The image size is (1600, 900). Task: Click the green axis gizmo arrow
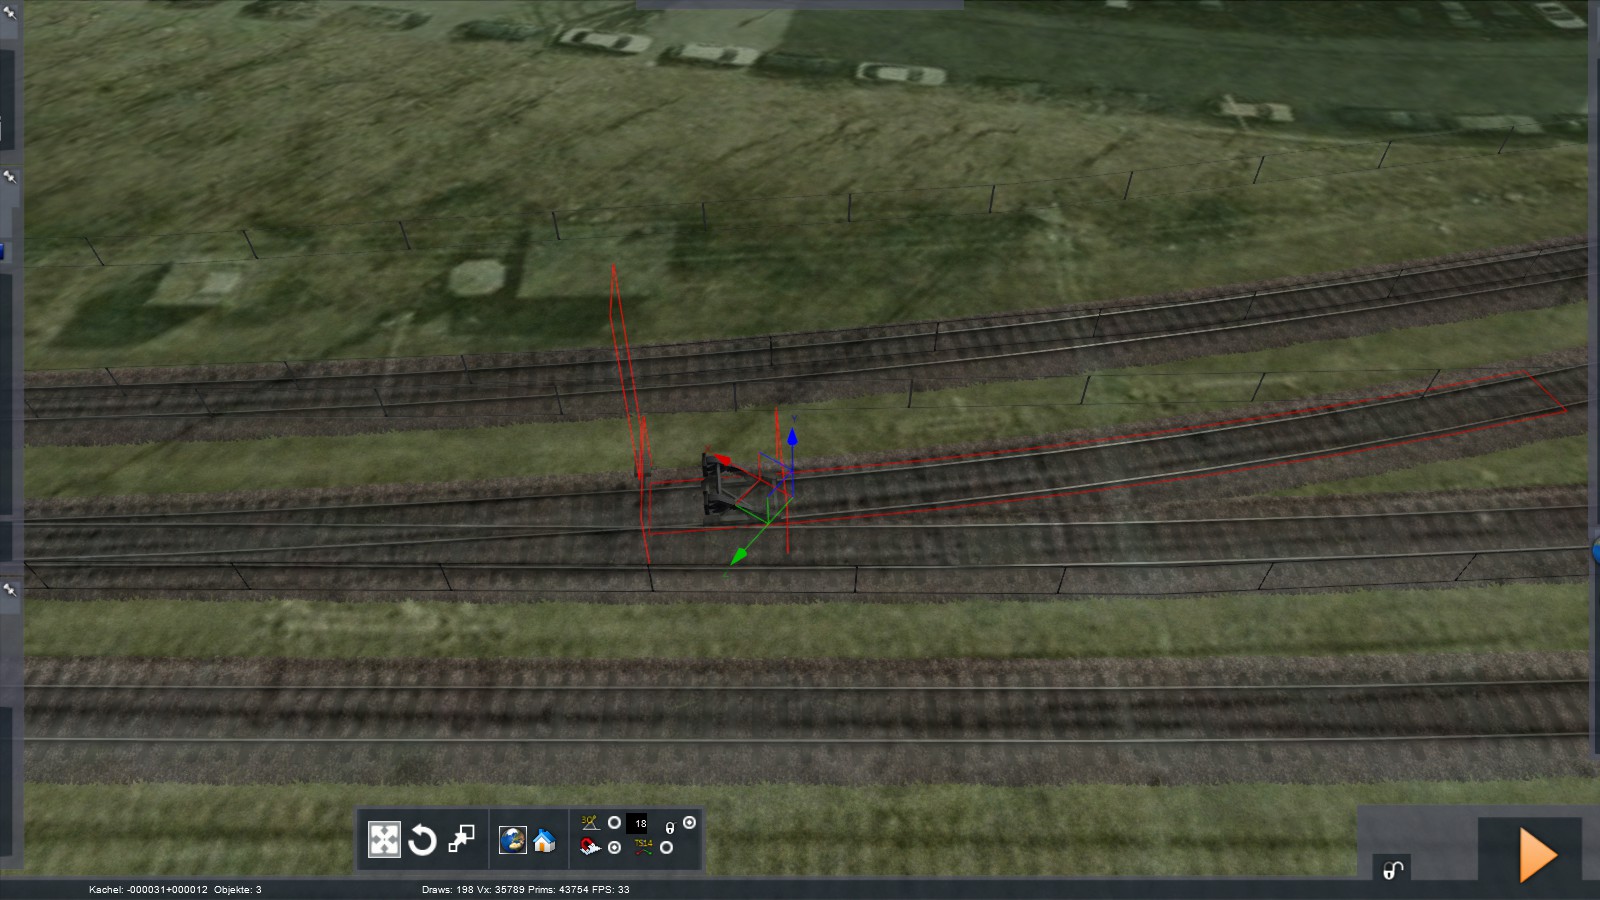tap(738, 556)
